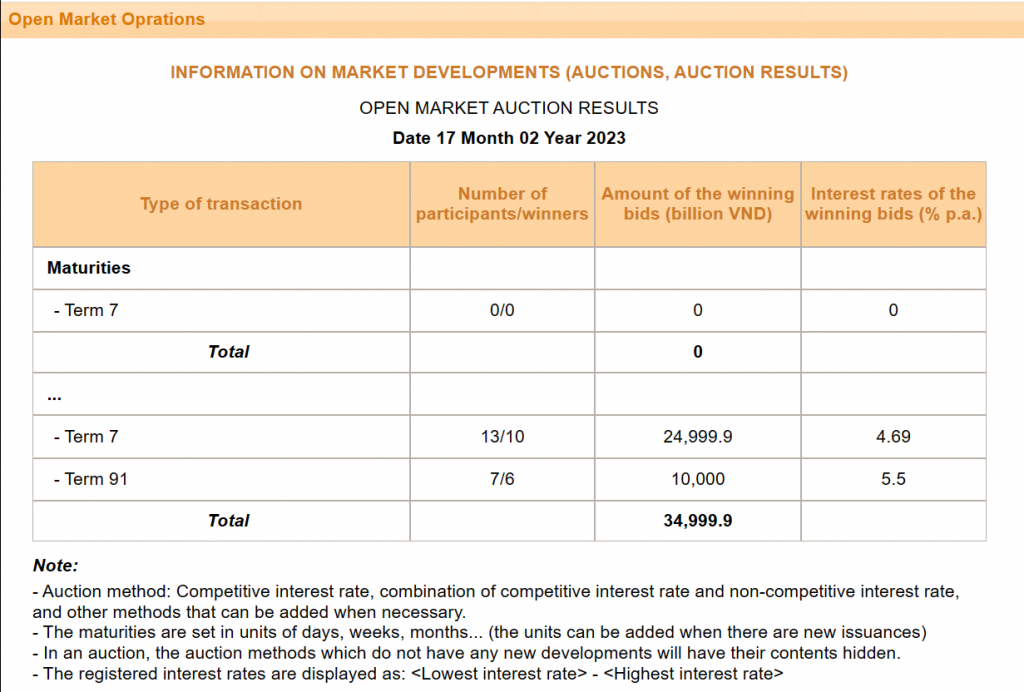Select the 10,000 winning bid amount

697,479
